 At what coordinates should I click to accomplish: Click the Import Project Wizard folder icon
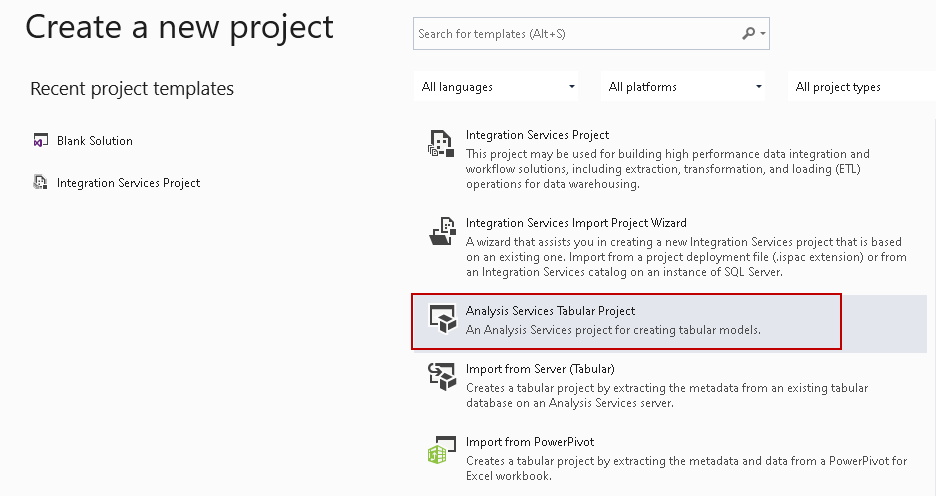coord(439,231)
